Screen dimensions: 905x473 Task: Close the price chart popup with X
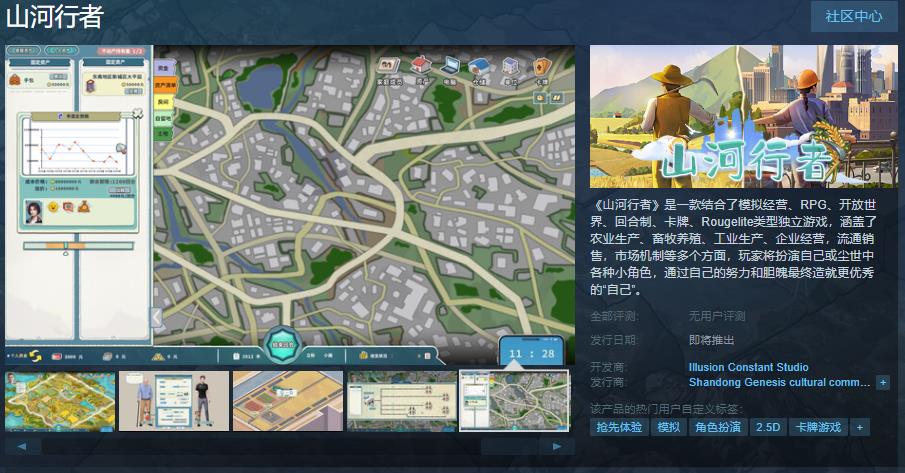pos(137,114)
